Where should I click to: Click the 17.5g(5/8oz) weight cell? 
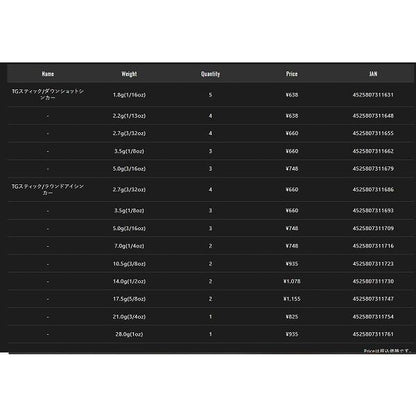click(x=129, y=299)
